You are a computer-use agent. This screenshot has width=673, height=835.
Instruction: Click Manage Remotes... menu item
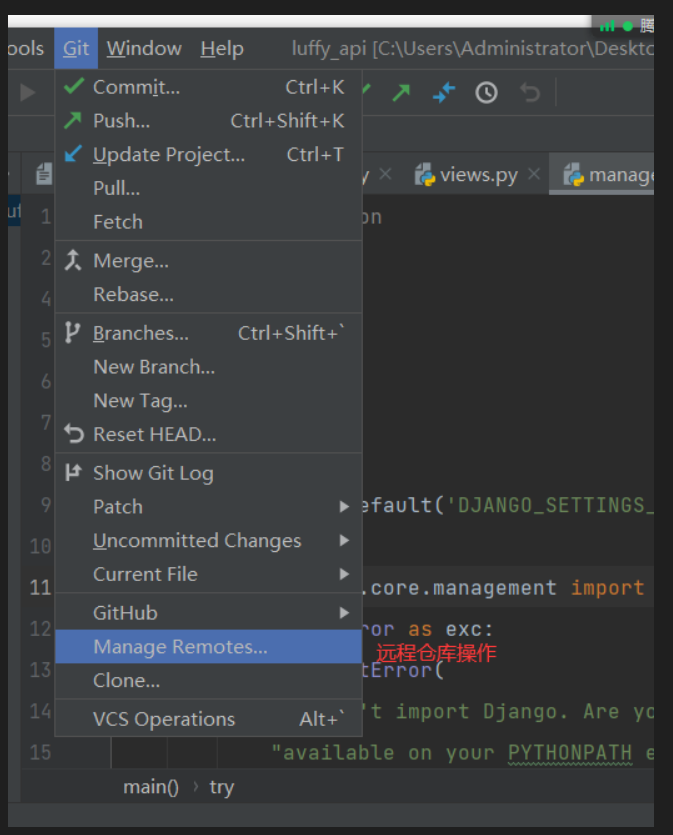click(x=180, y=647)
